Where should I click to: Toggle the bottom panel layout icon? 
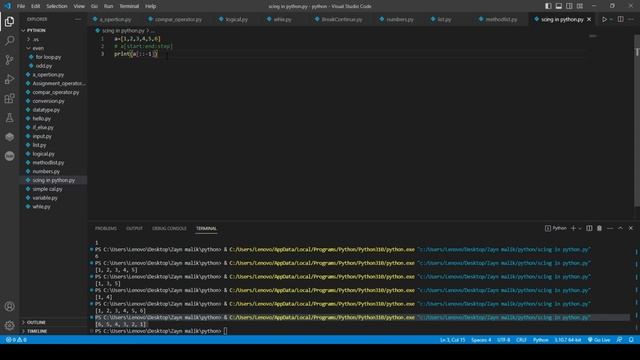[x=559, y=6]
